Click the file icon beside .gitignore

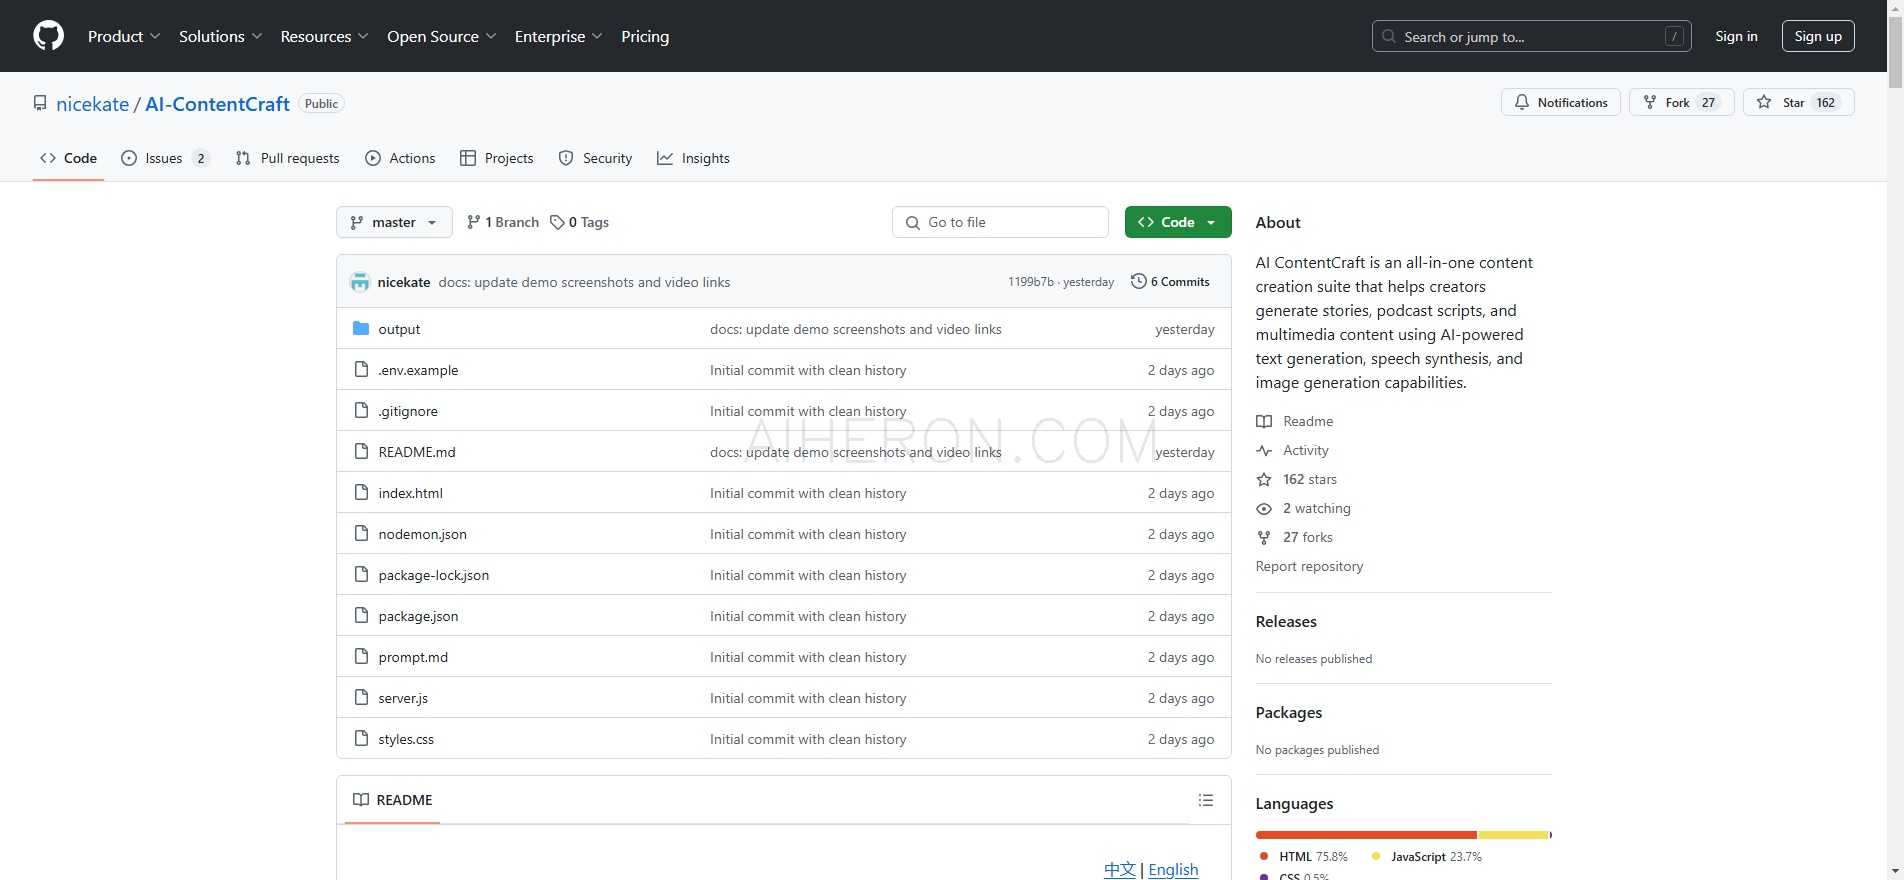click(x=361, y=410)
